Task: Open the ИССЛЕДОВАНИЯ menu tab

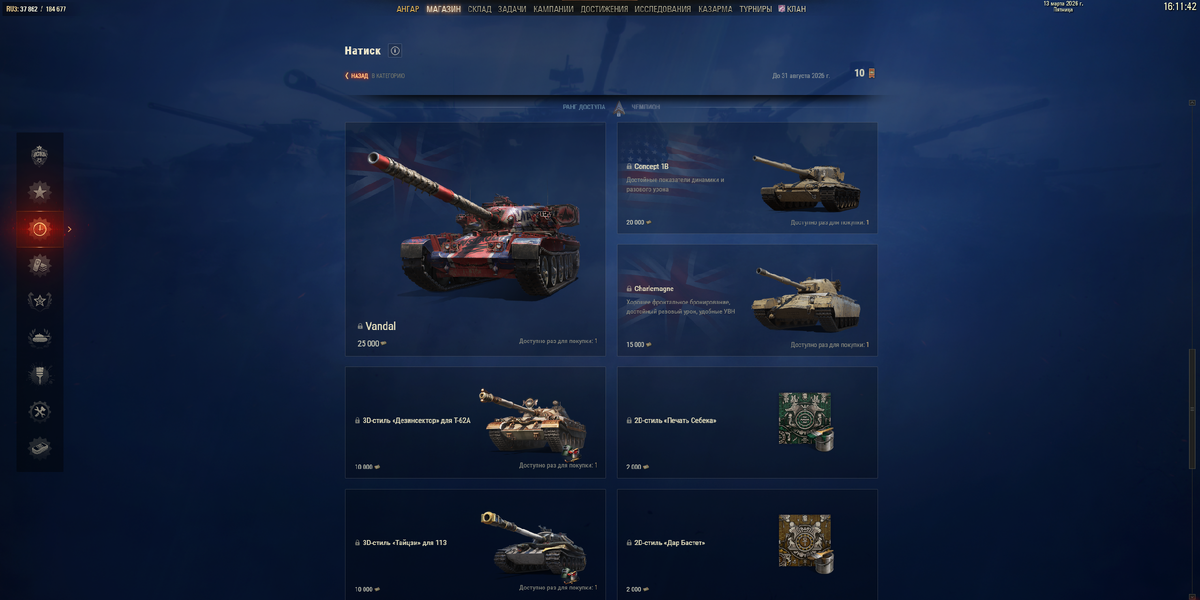Action: [662, 9]
